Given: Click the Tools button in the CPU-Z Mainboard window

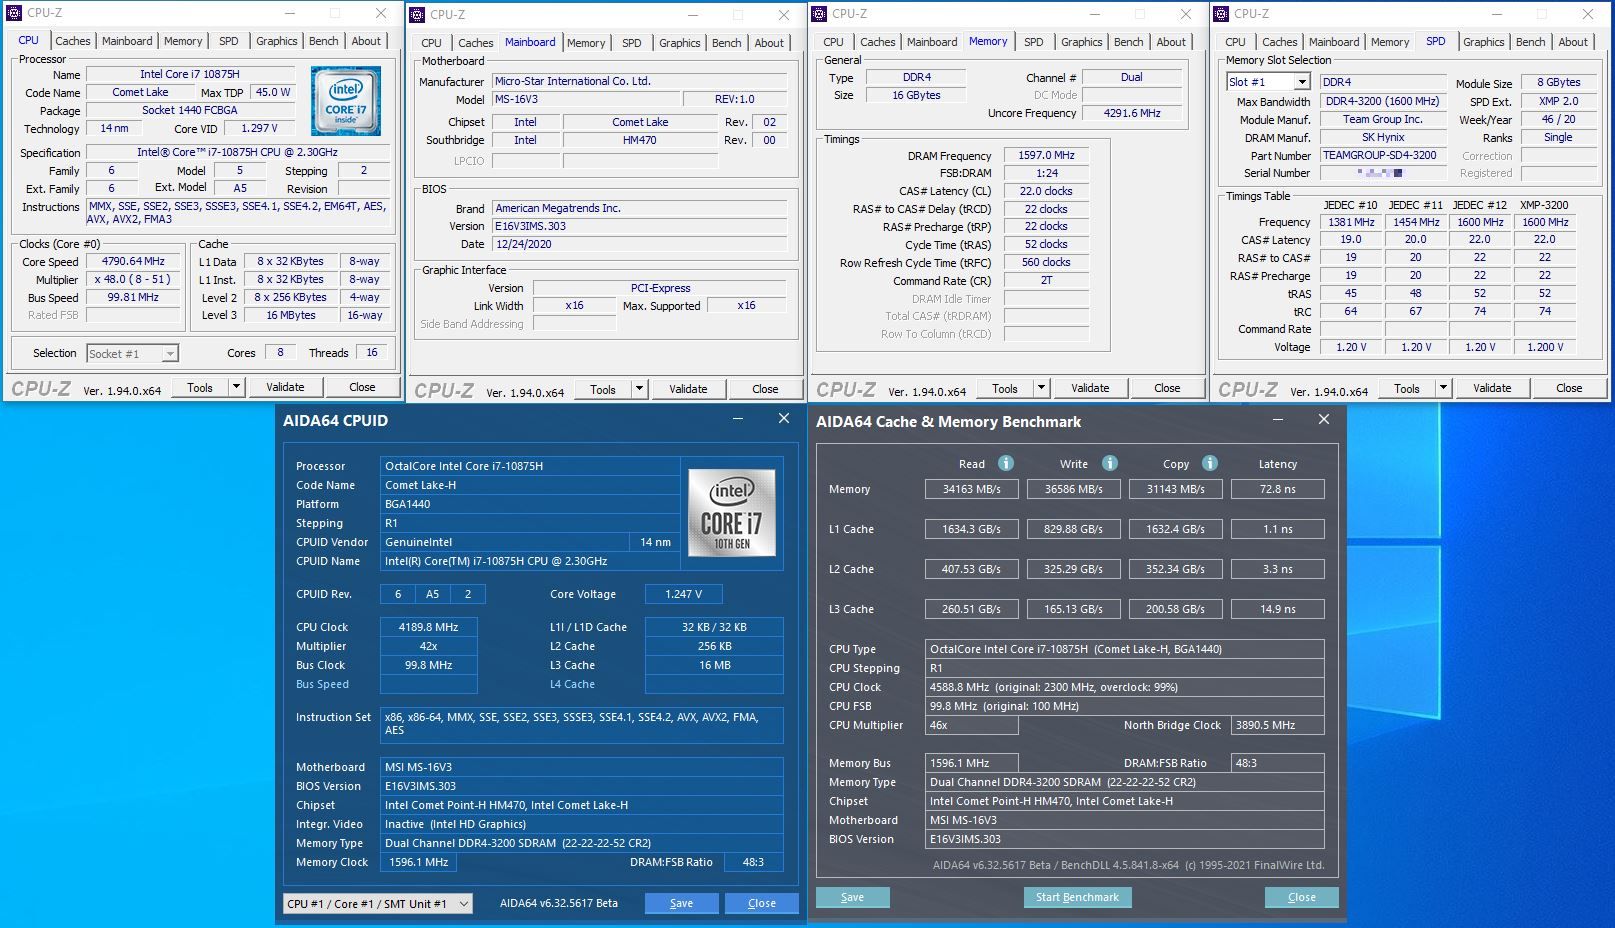Looking at the screenshot, I should [x=603, y=389].
